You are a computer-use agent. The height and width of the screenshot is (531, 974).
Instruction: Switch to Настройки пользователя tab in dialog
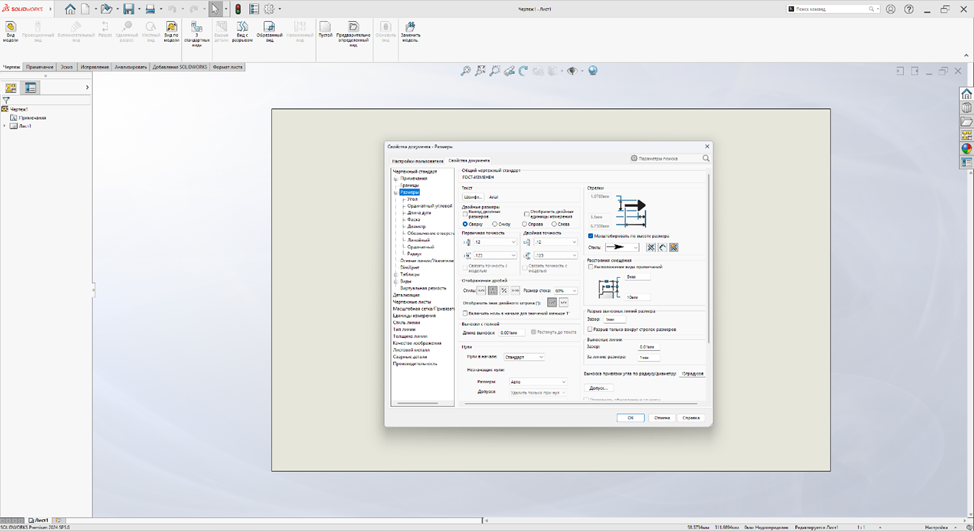pyautogui.click(x=417, y=161)
